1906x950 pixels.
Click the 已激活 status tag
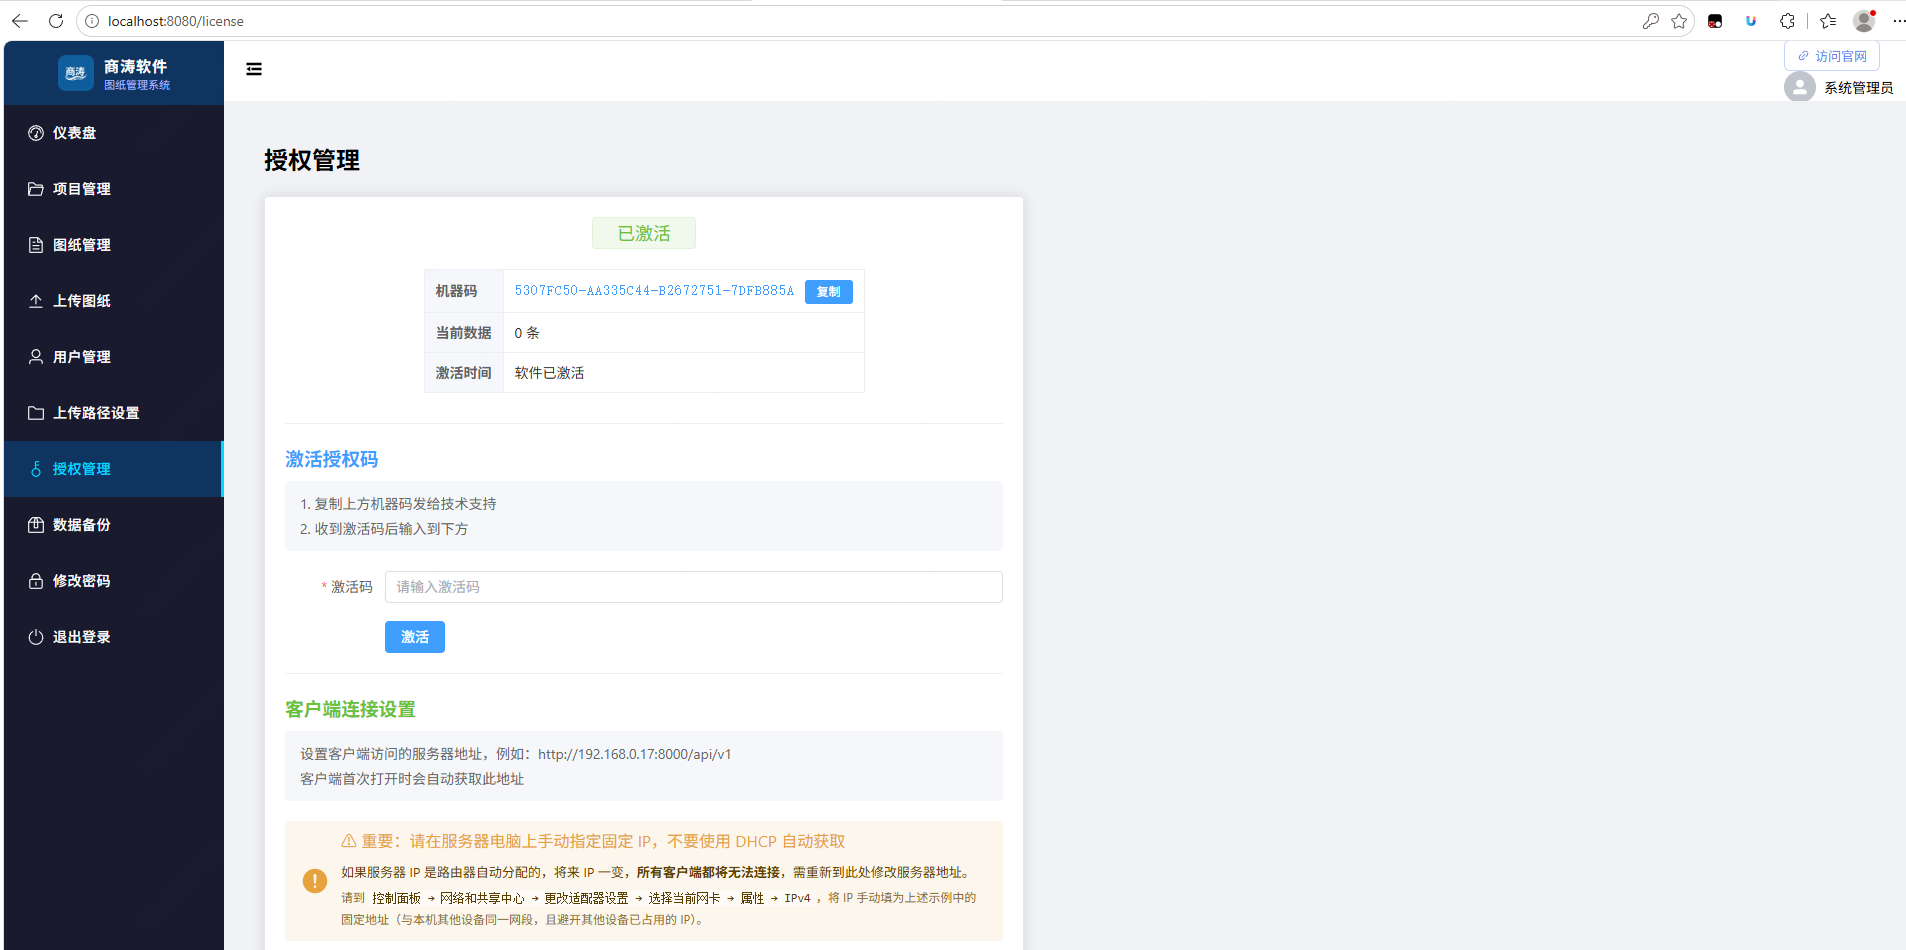point(644,233)
